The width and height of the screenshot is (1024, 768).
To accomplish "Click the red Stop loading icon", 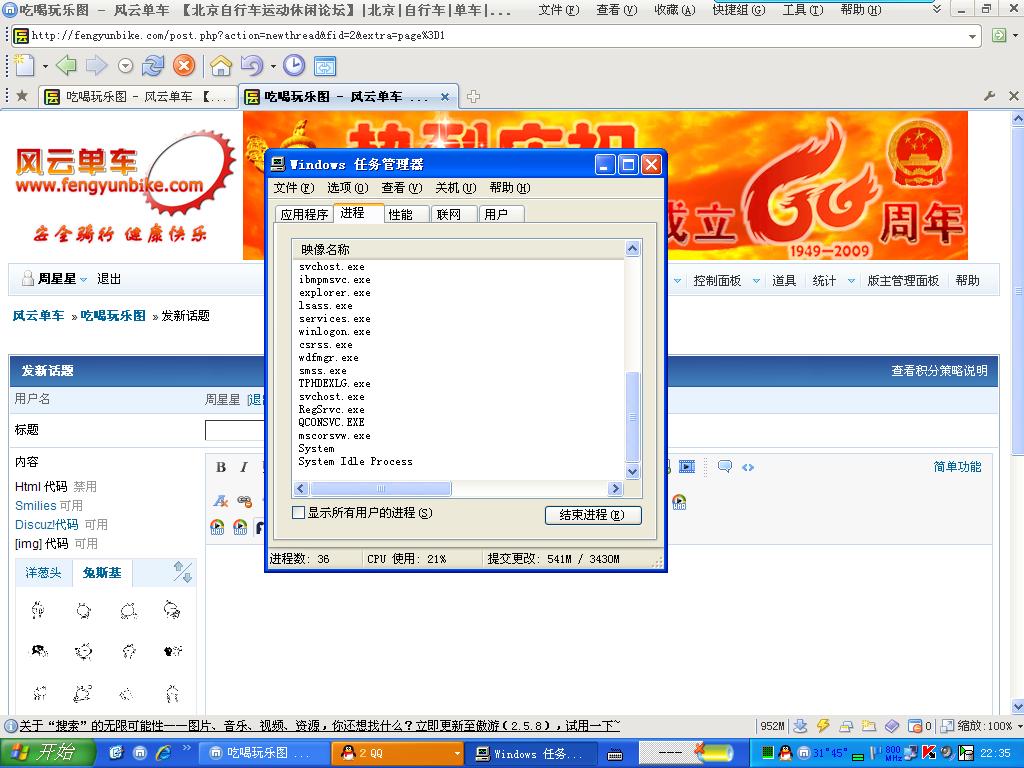I will pyautogui.click(x=184, y=66).
